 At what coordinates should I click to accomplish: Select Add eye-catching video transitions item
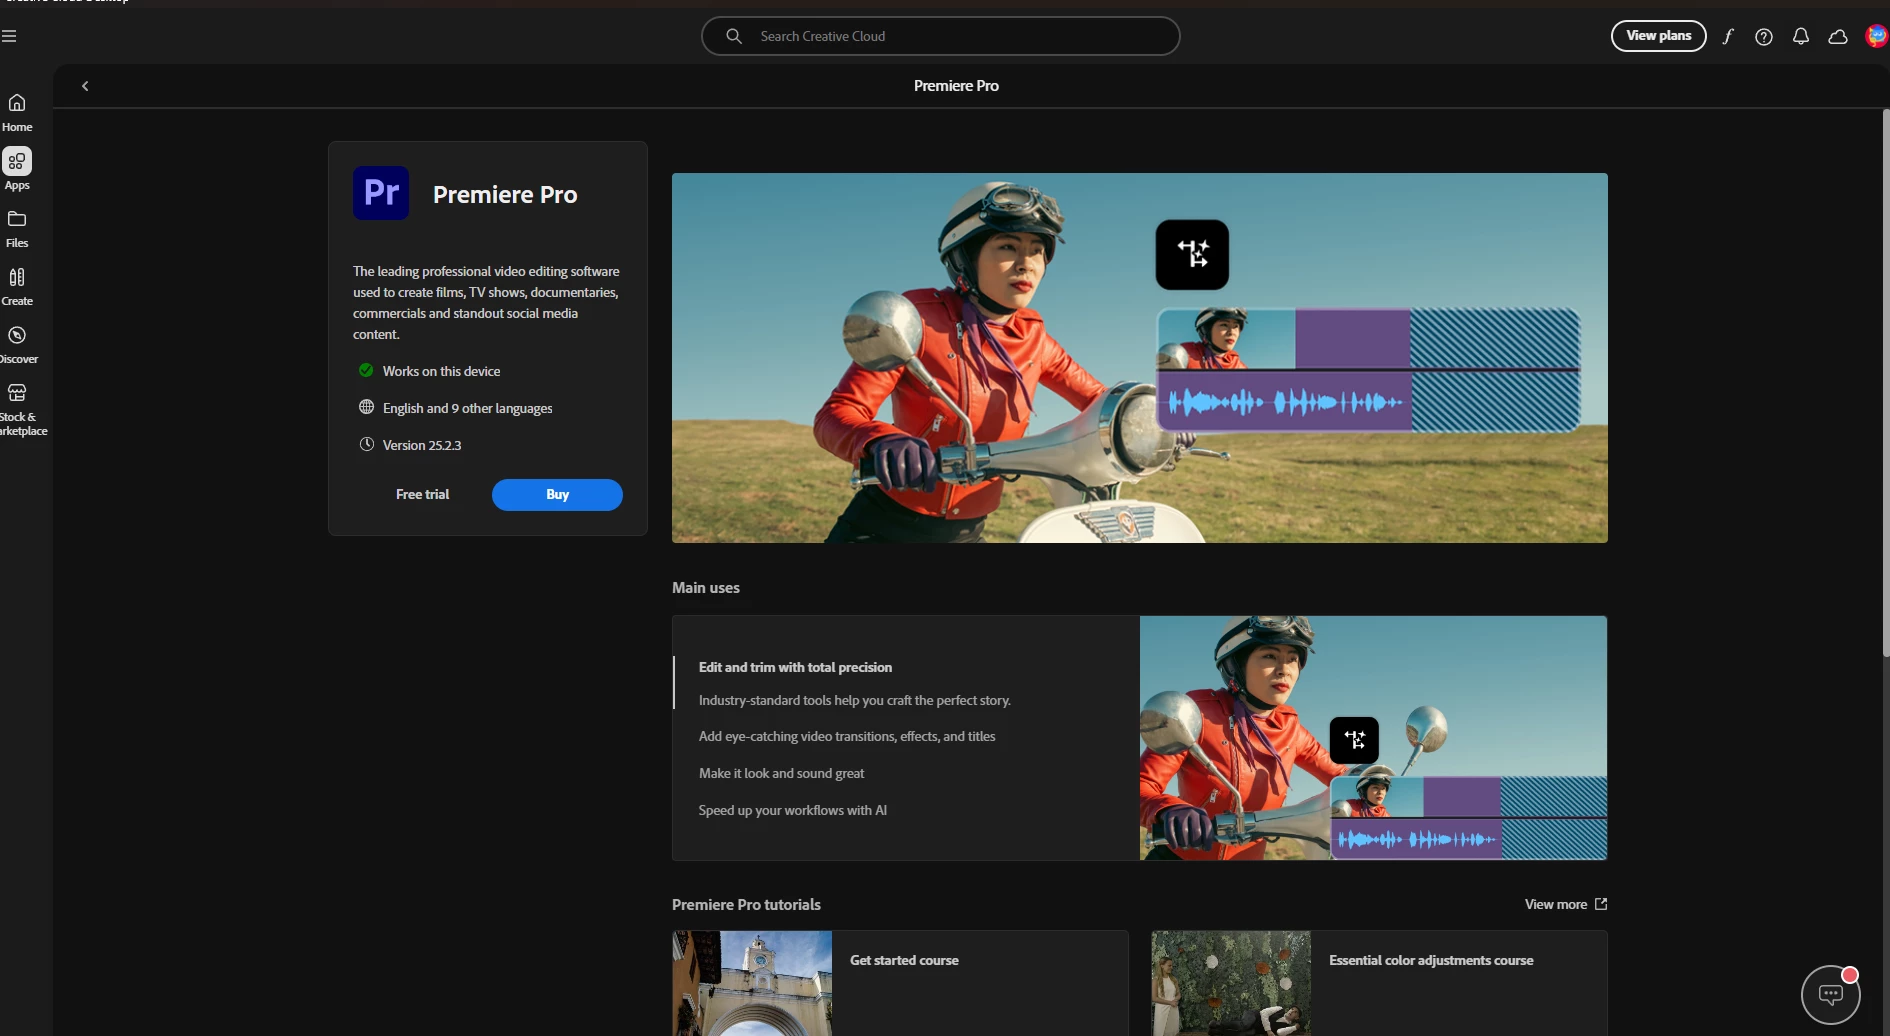[847, 736]
